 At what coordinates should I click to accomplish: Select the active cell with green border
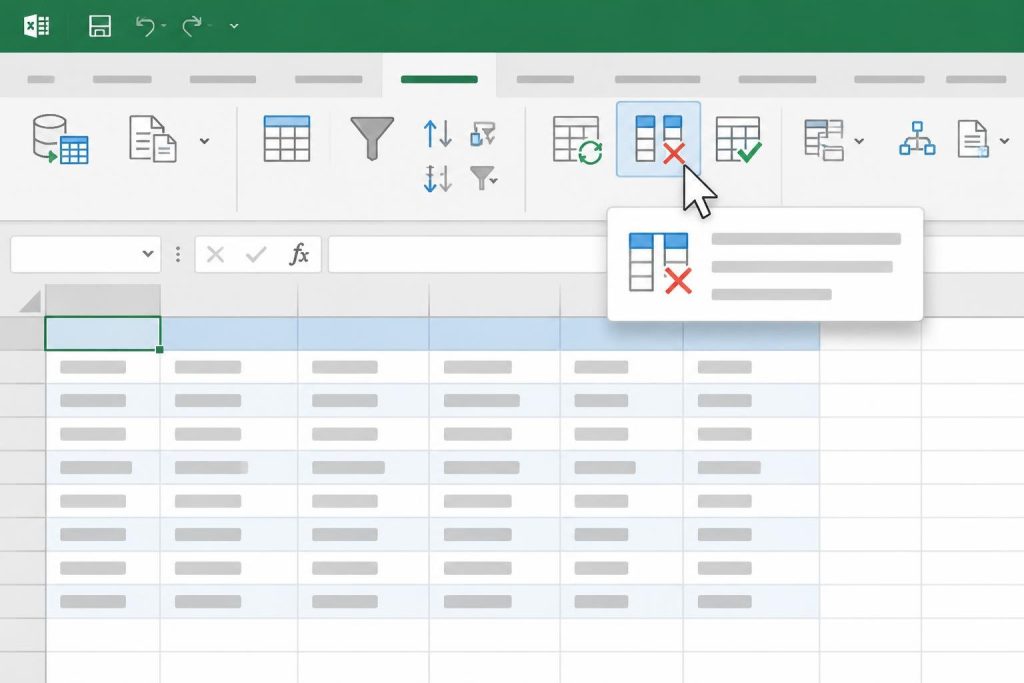(x=103, y=334)
